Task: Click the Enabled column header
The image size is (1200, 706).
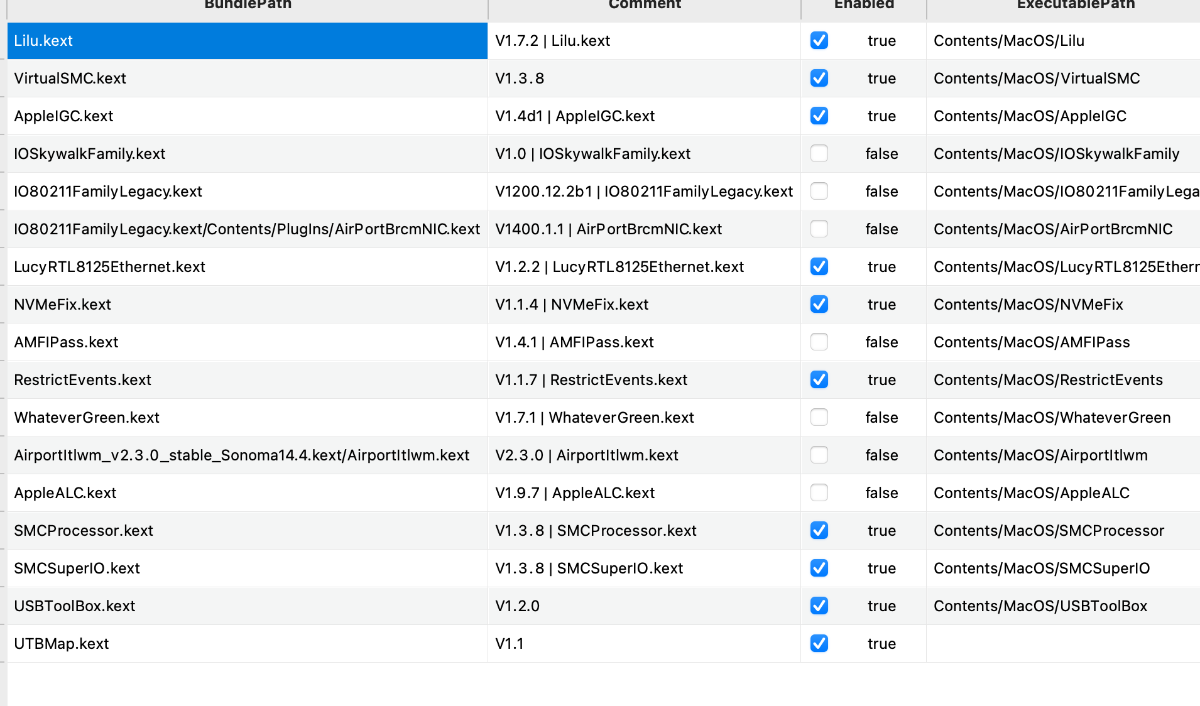Action: pos(863,5)
